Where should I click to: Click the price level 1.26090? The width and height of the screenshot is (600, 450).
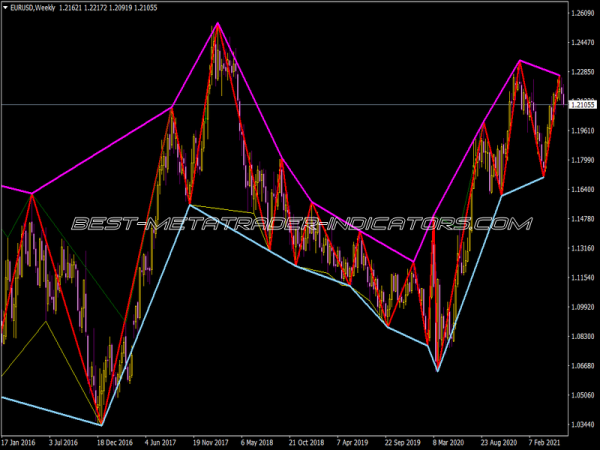click(583, 13)
